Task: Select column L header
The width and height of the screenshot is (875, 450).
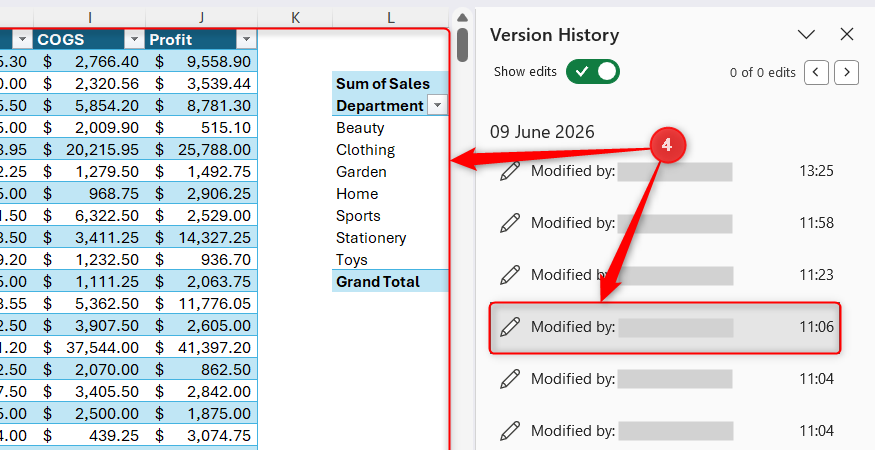Action: point(391,18)
